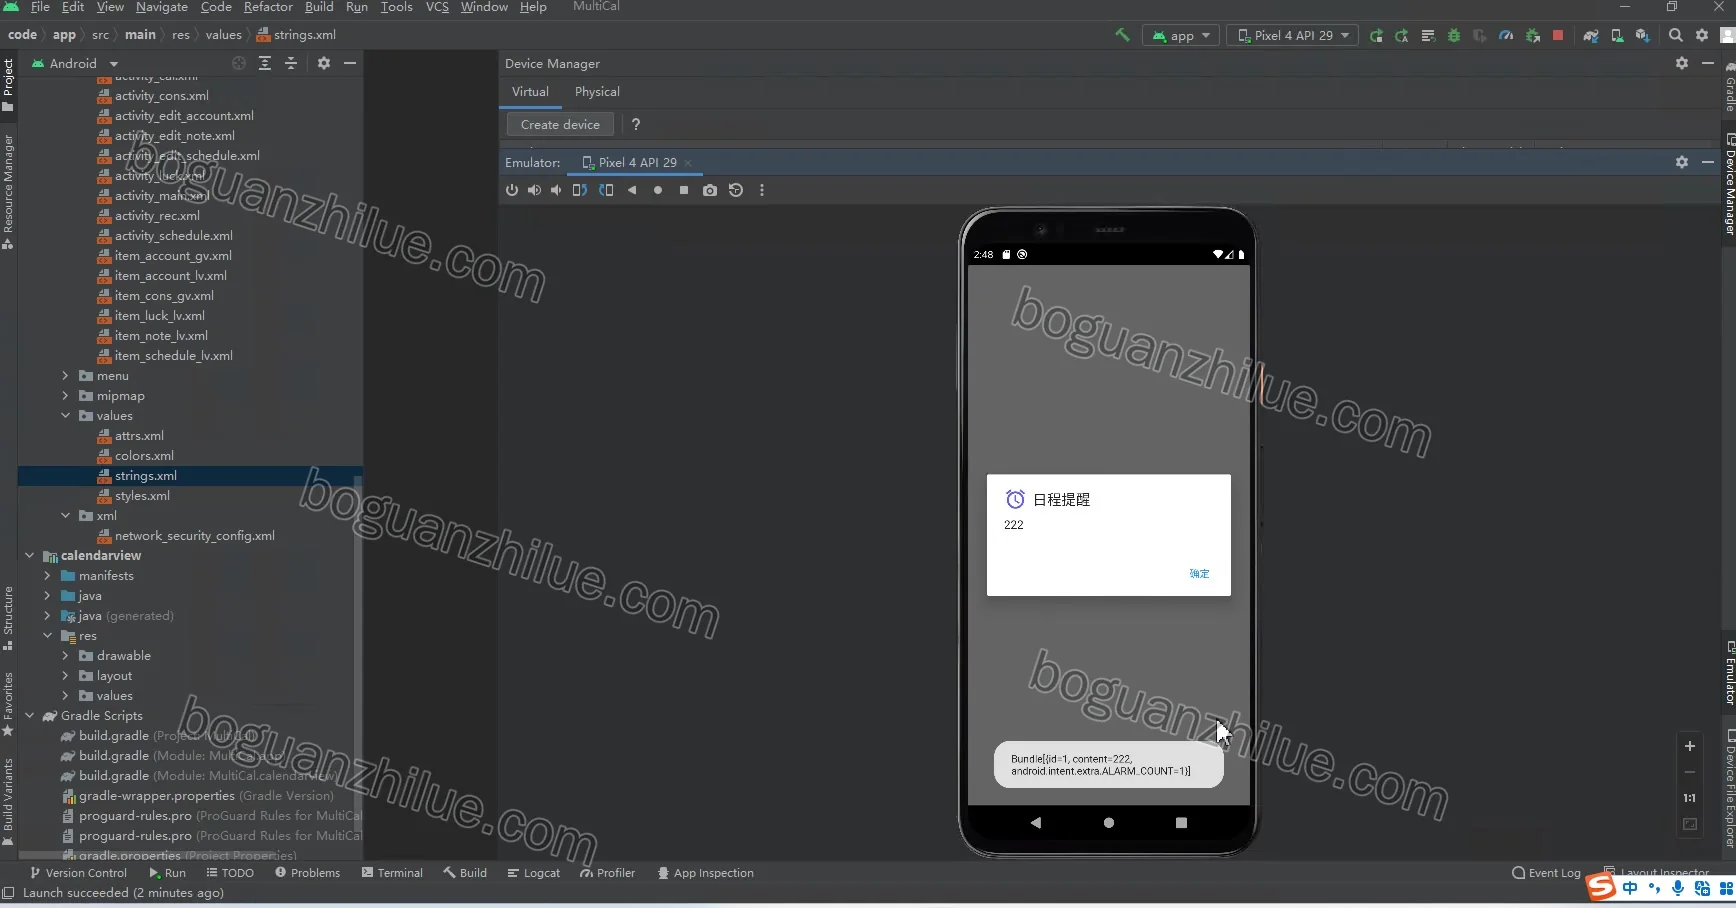Collapse the calendarview module
Viewport: 1736px width, 908px height.
pyautogui.click(x=30, y=556)
